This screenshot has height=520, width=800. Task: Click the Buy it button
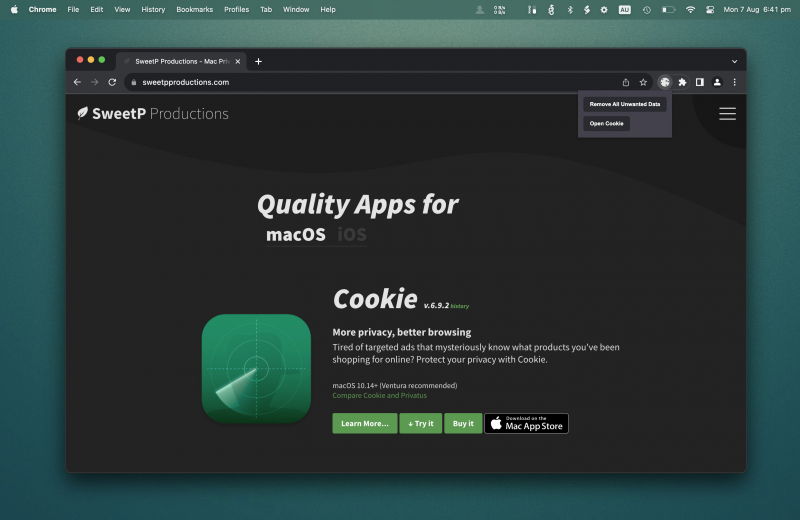[463, 424]
